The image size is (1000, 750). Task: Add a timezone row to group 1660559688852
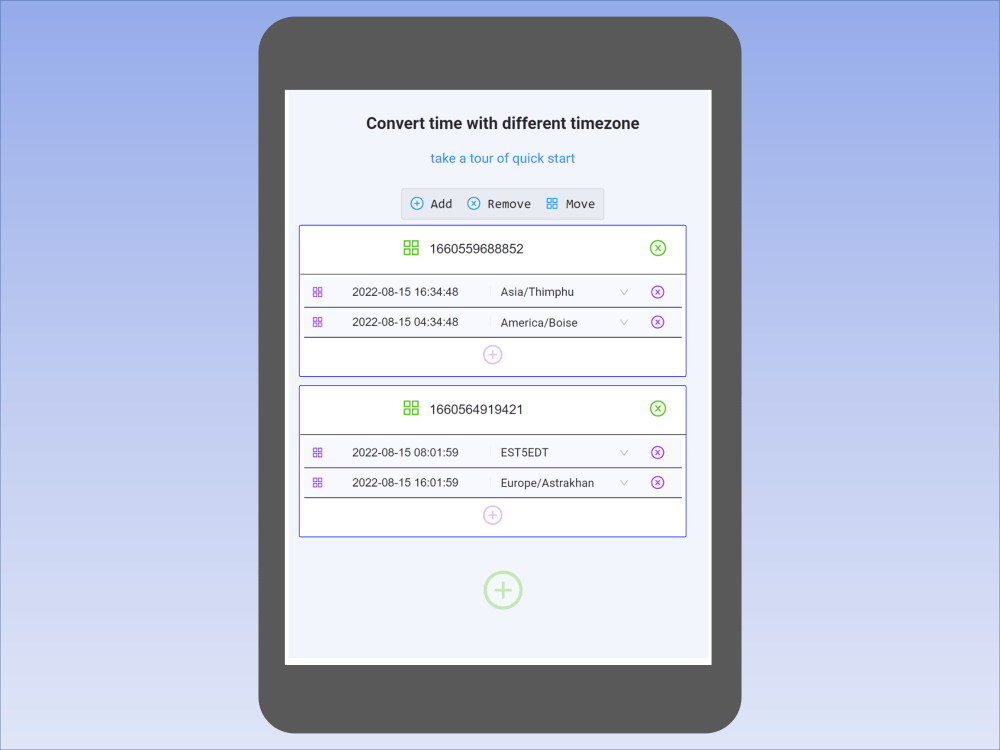492,355
